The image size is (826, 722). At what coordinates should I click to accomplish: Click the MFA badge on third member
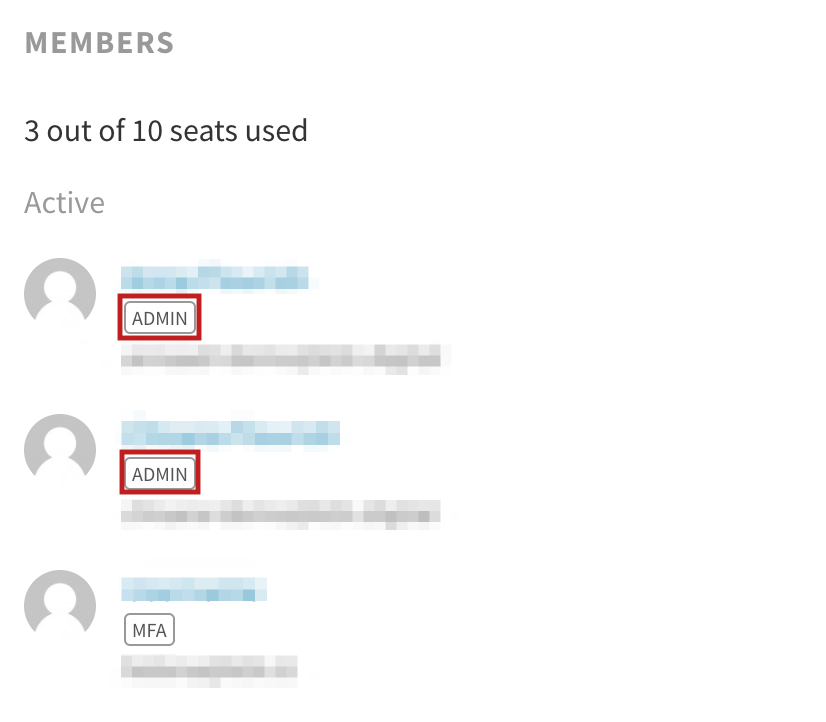point(149,629)
